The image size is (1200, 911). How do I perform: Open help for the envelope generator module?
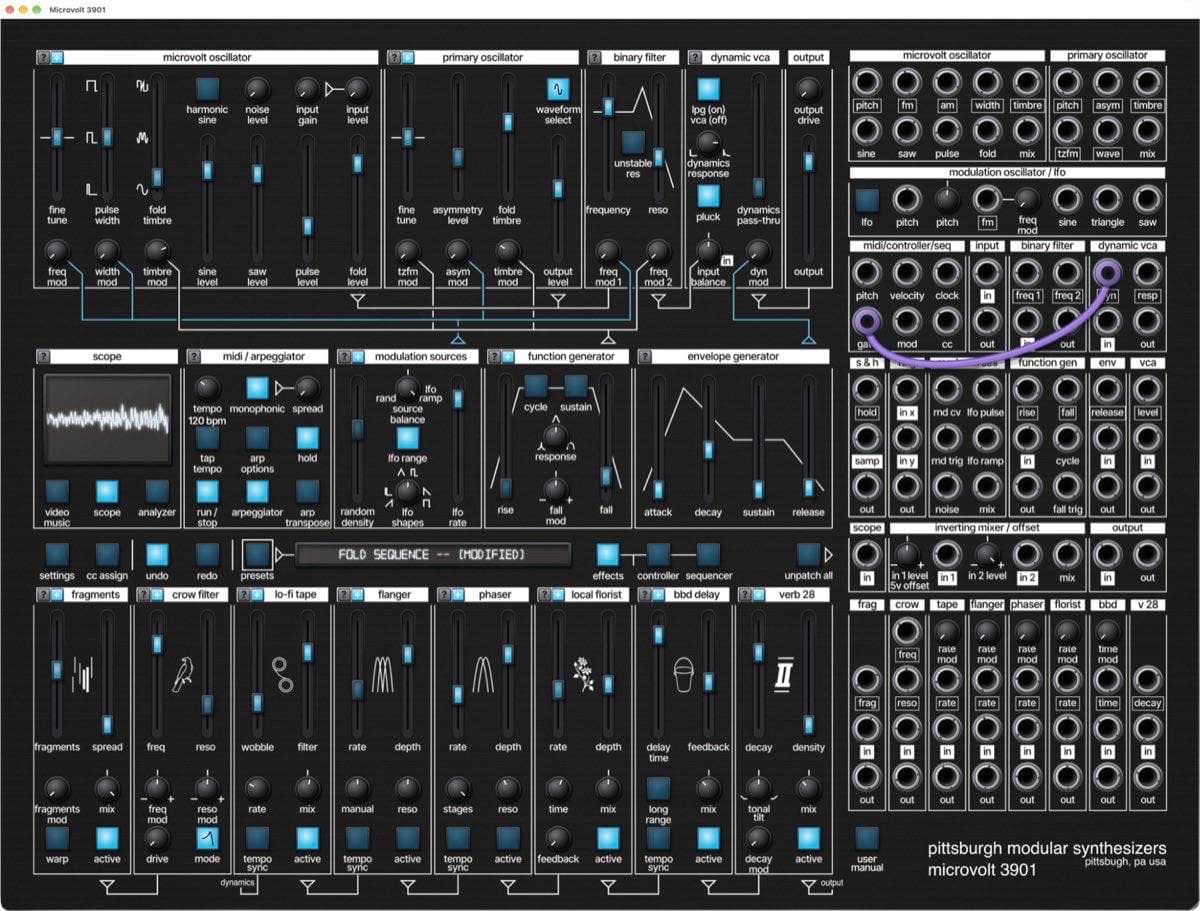pos(643,357)
